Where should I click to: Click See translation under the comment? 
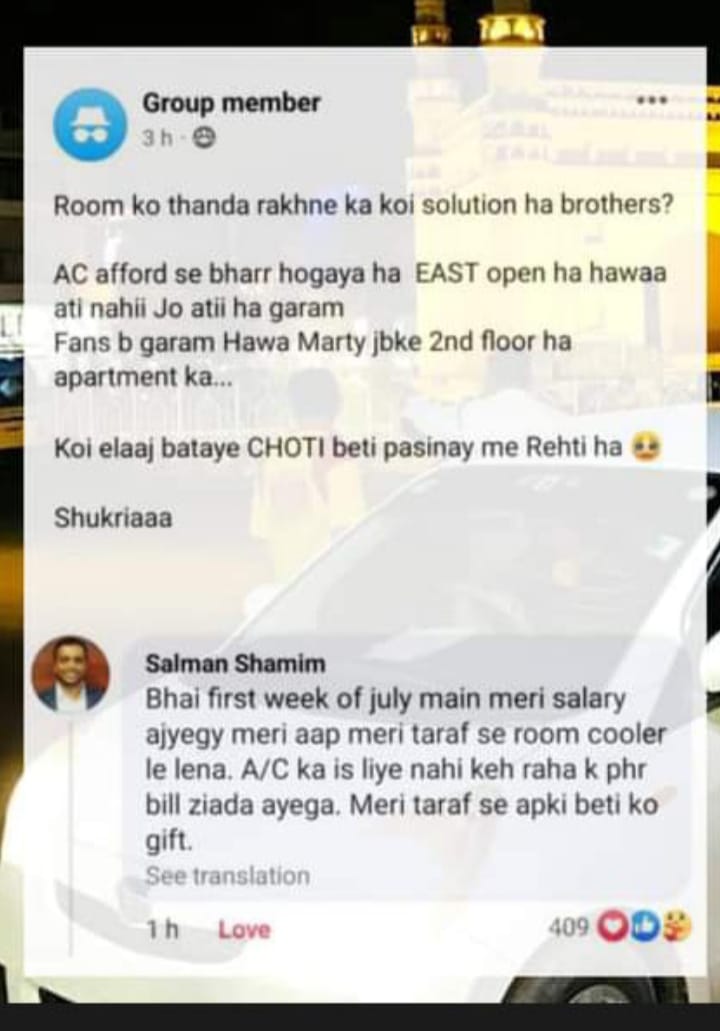pyautogui.click(x=228, y=876)
